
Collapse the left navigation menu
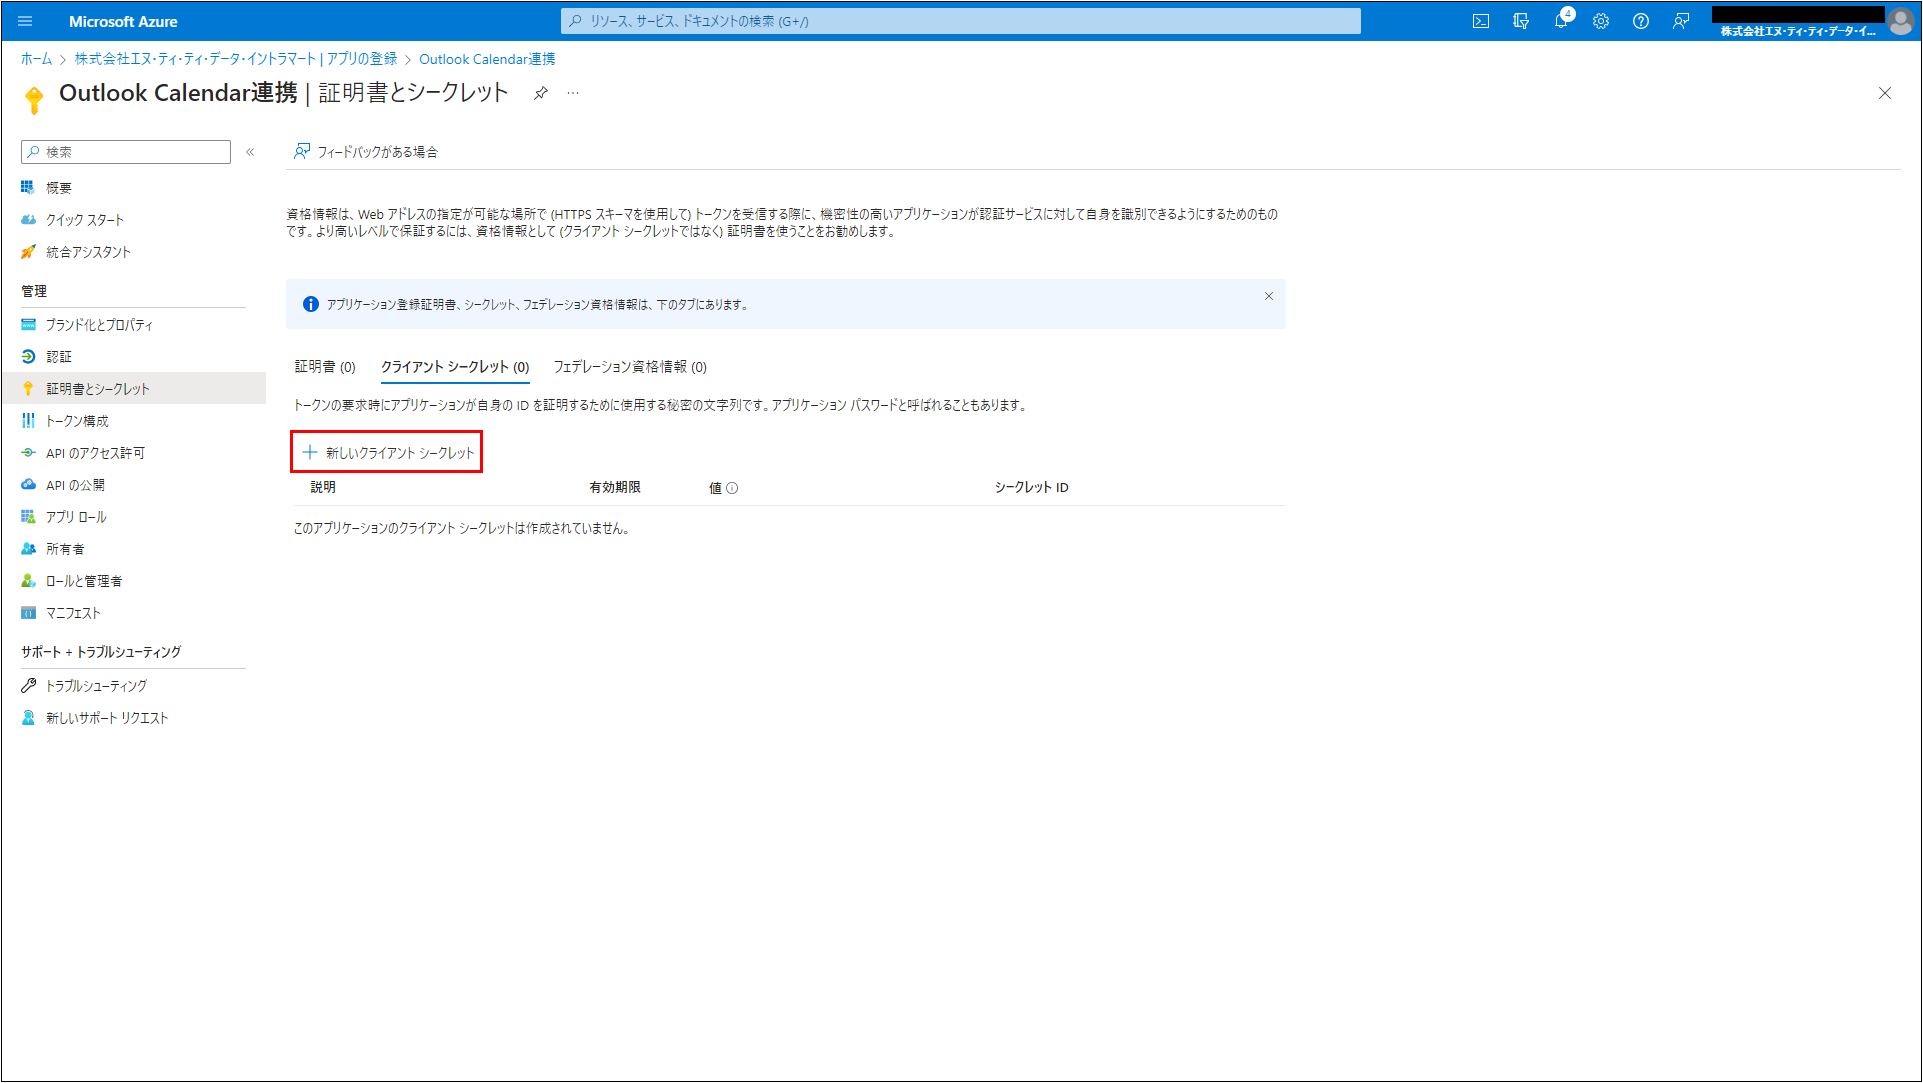(250, 152)
